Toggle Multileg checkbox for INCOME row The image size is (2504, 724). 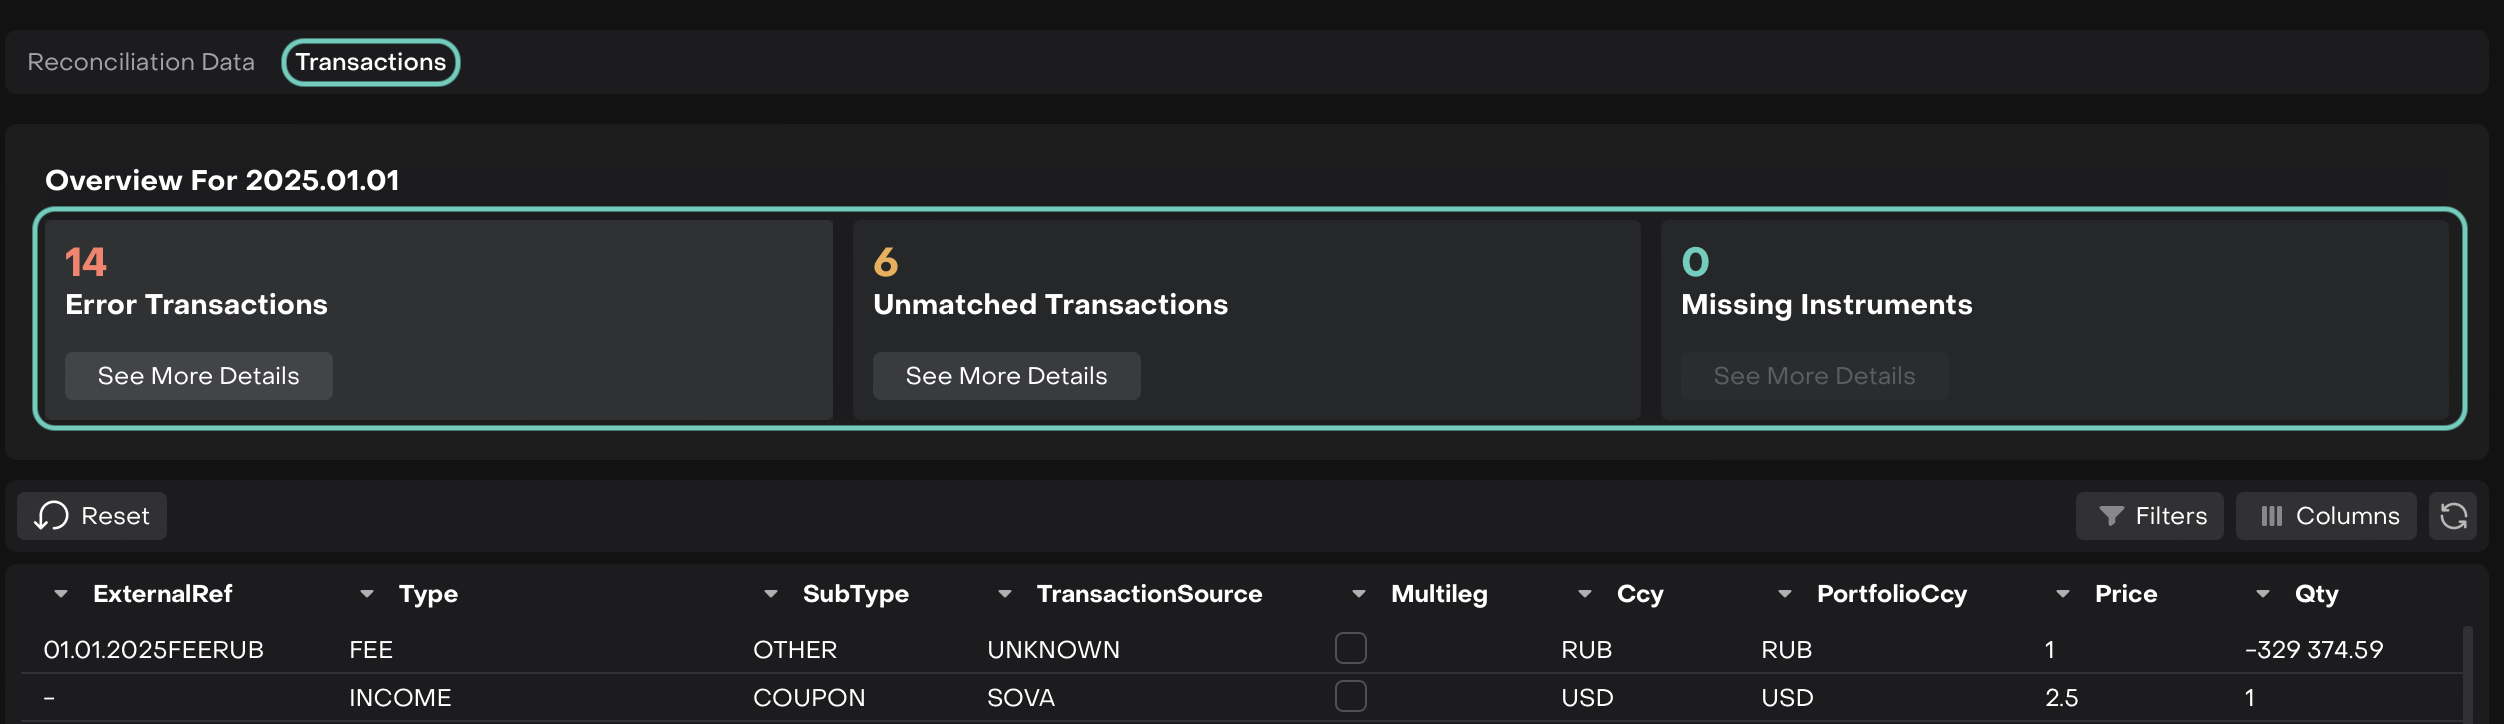(x=1350, y=696)
